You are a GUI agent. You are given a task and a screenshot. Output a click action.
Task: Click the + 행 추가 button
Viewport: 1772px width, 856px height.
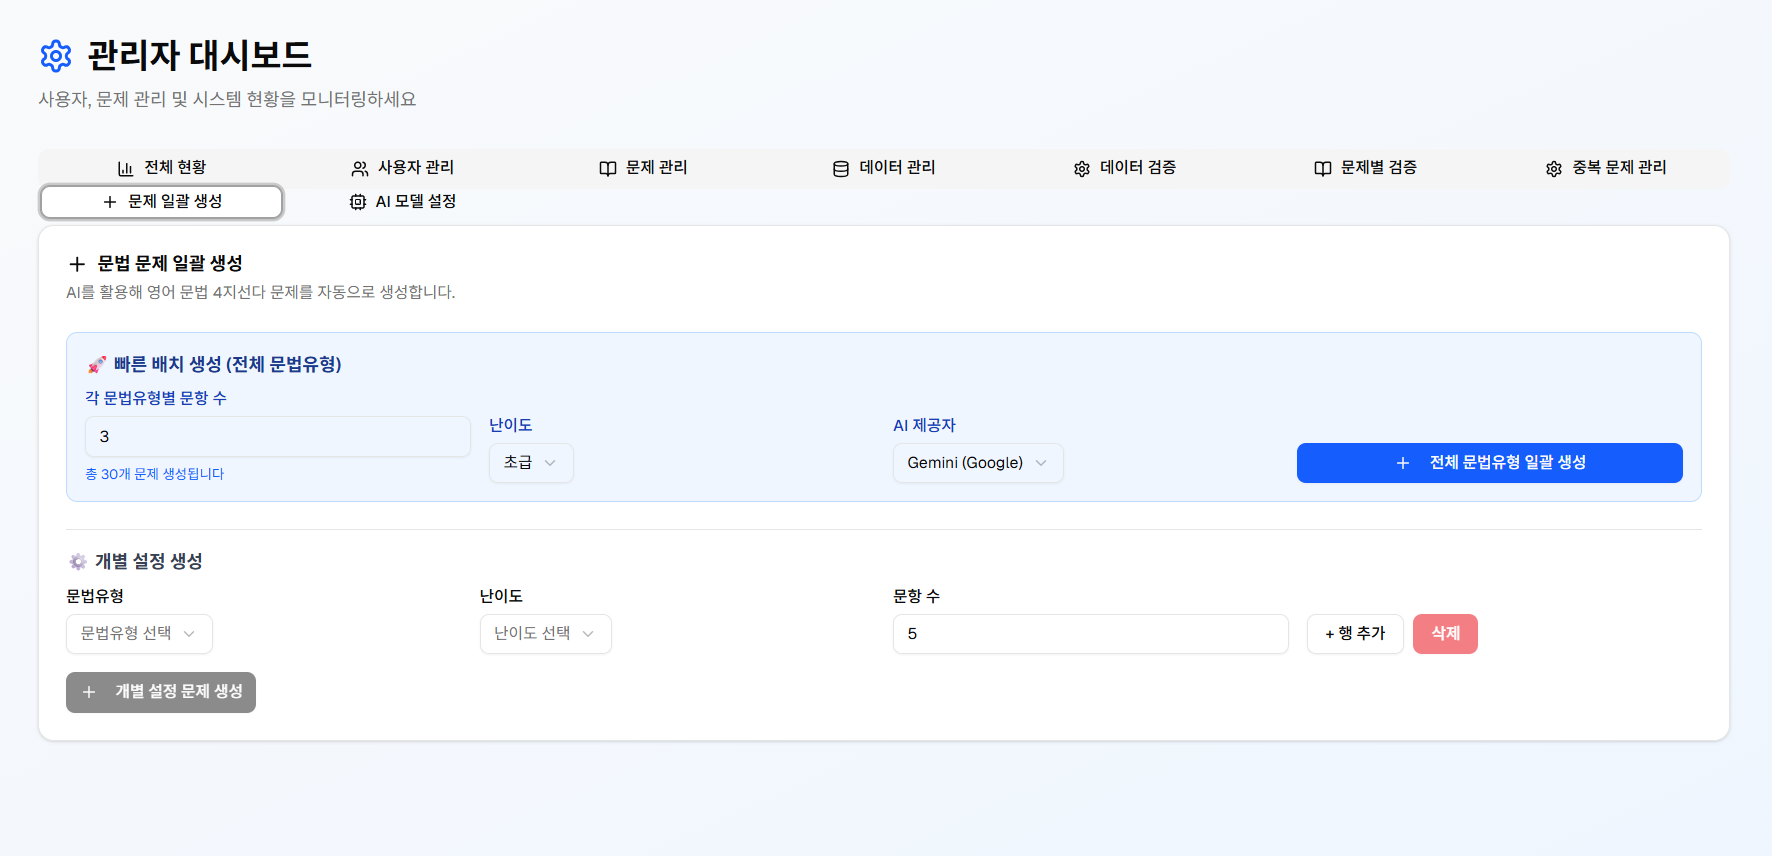point(1355,634)
